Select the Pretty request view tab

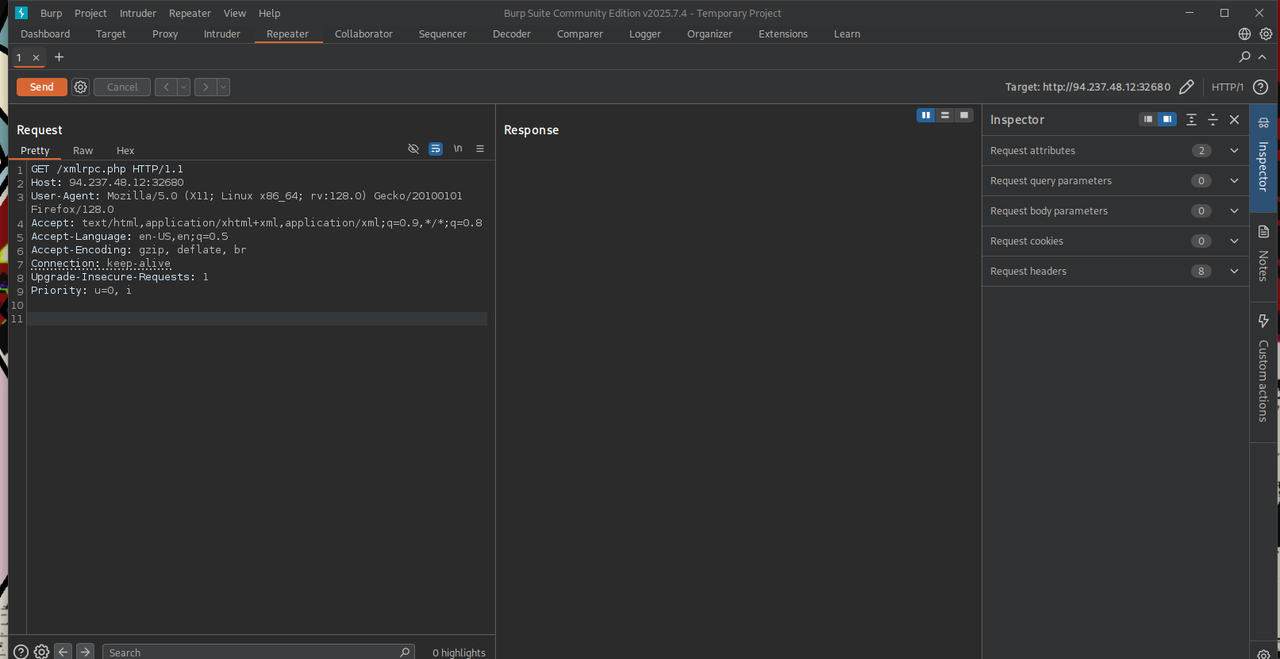35,150
